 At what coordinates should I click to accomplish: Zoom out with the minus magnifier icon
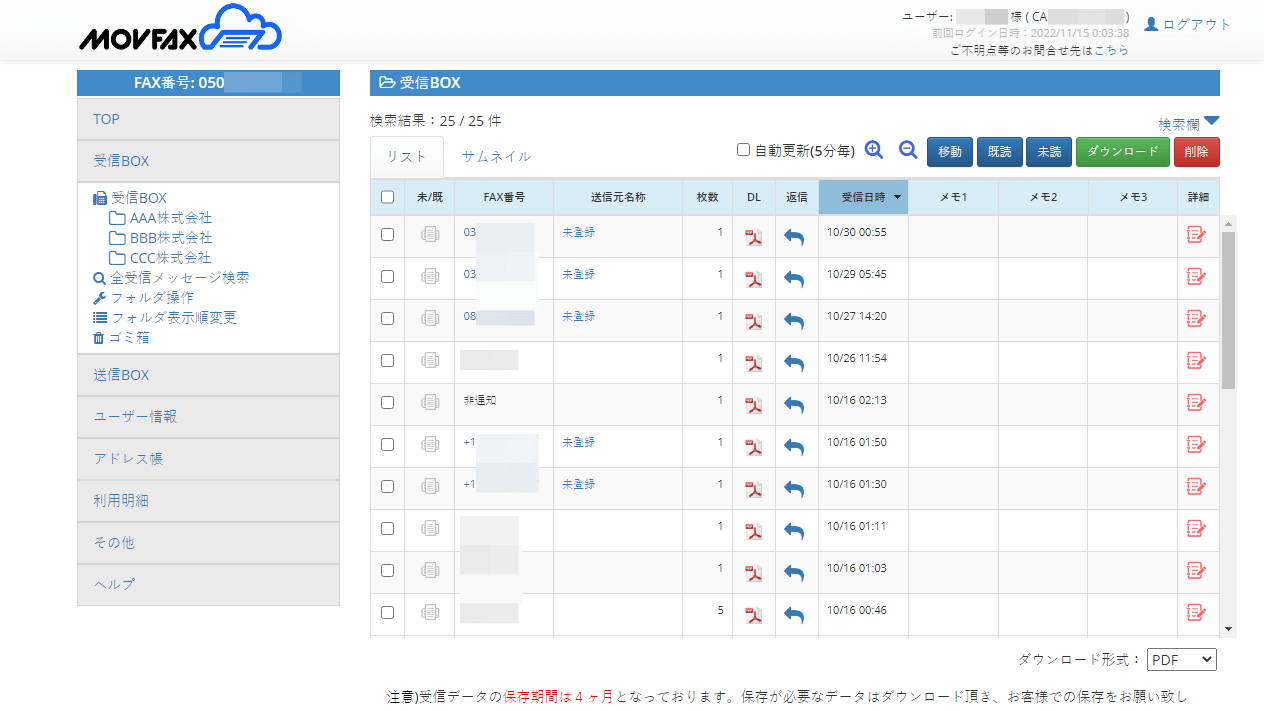(x=908, y=150)
